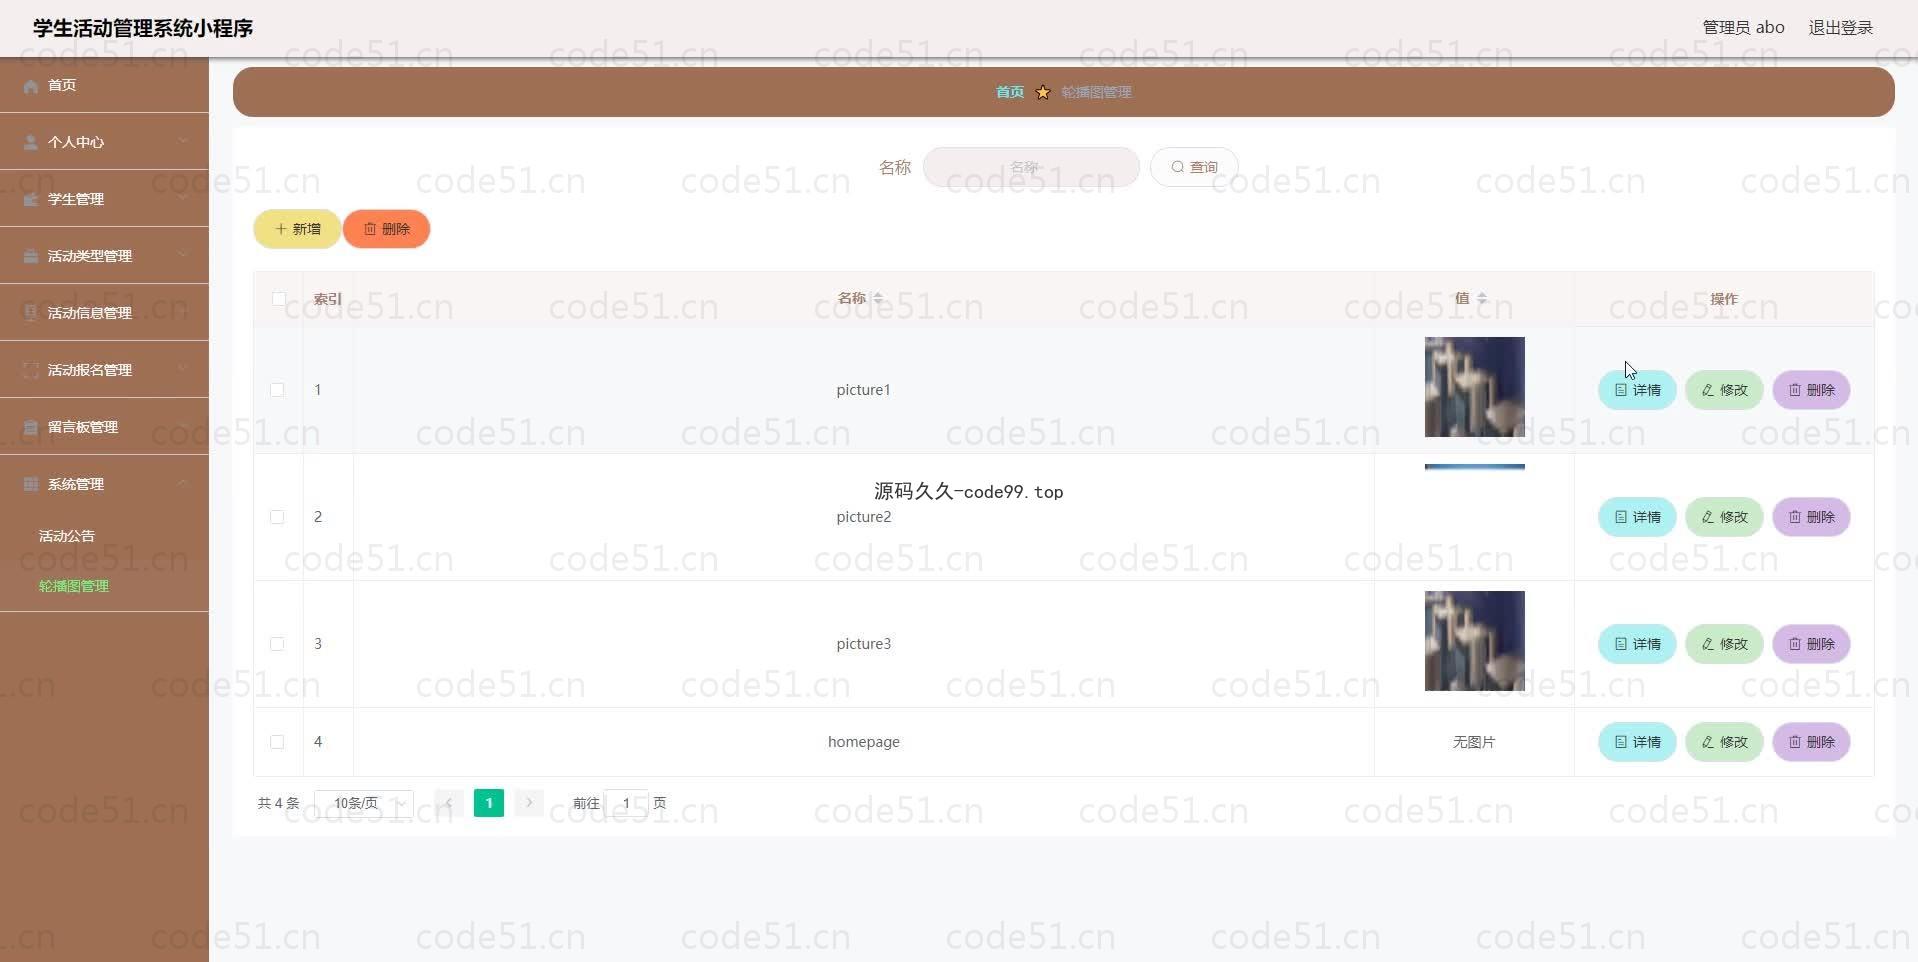Check the checkbox for row picture2

click(x=277, y=517)
